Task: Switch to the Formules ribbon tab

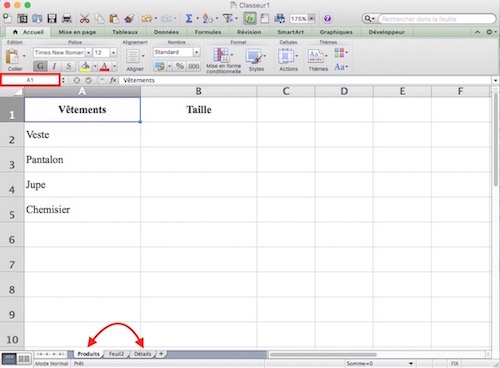Action: tap(208, 32)
